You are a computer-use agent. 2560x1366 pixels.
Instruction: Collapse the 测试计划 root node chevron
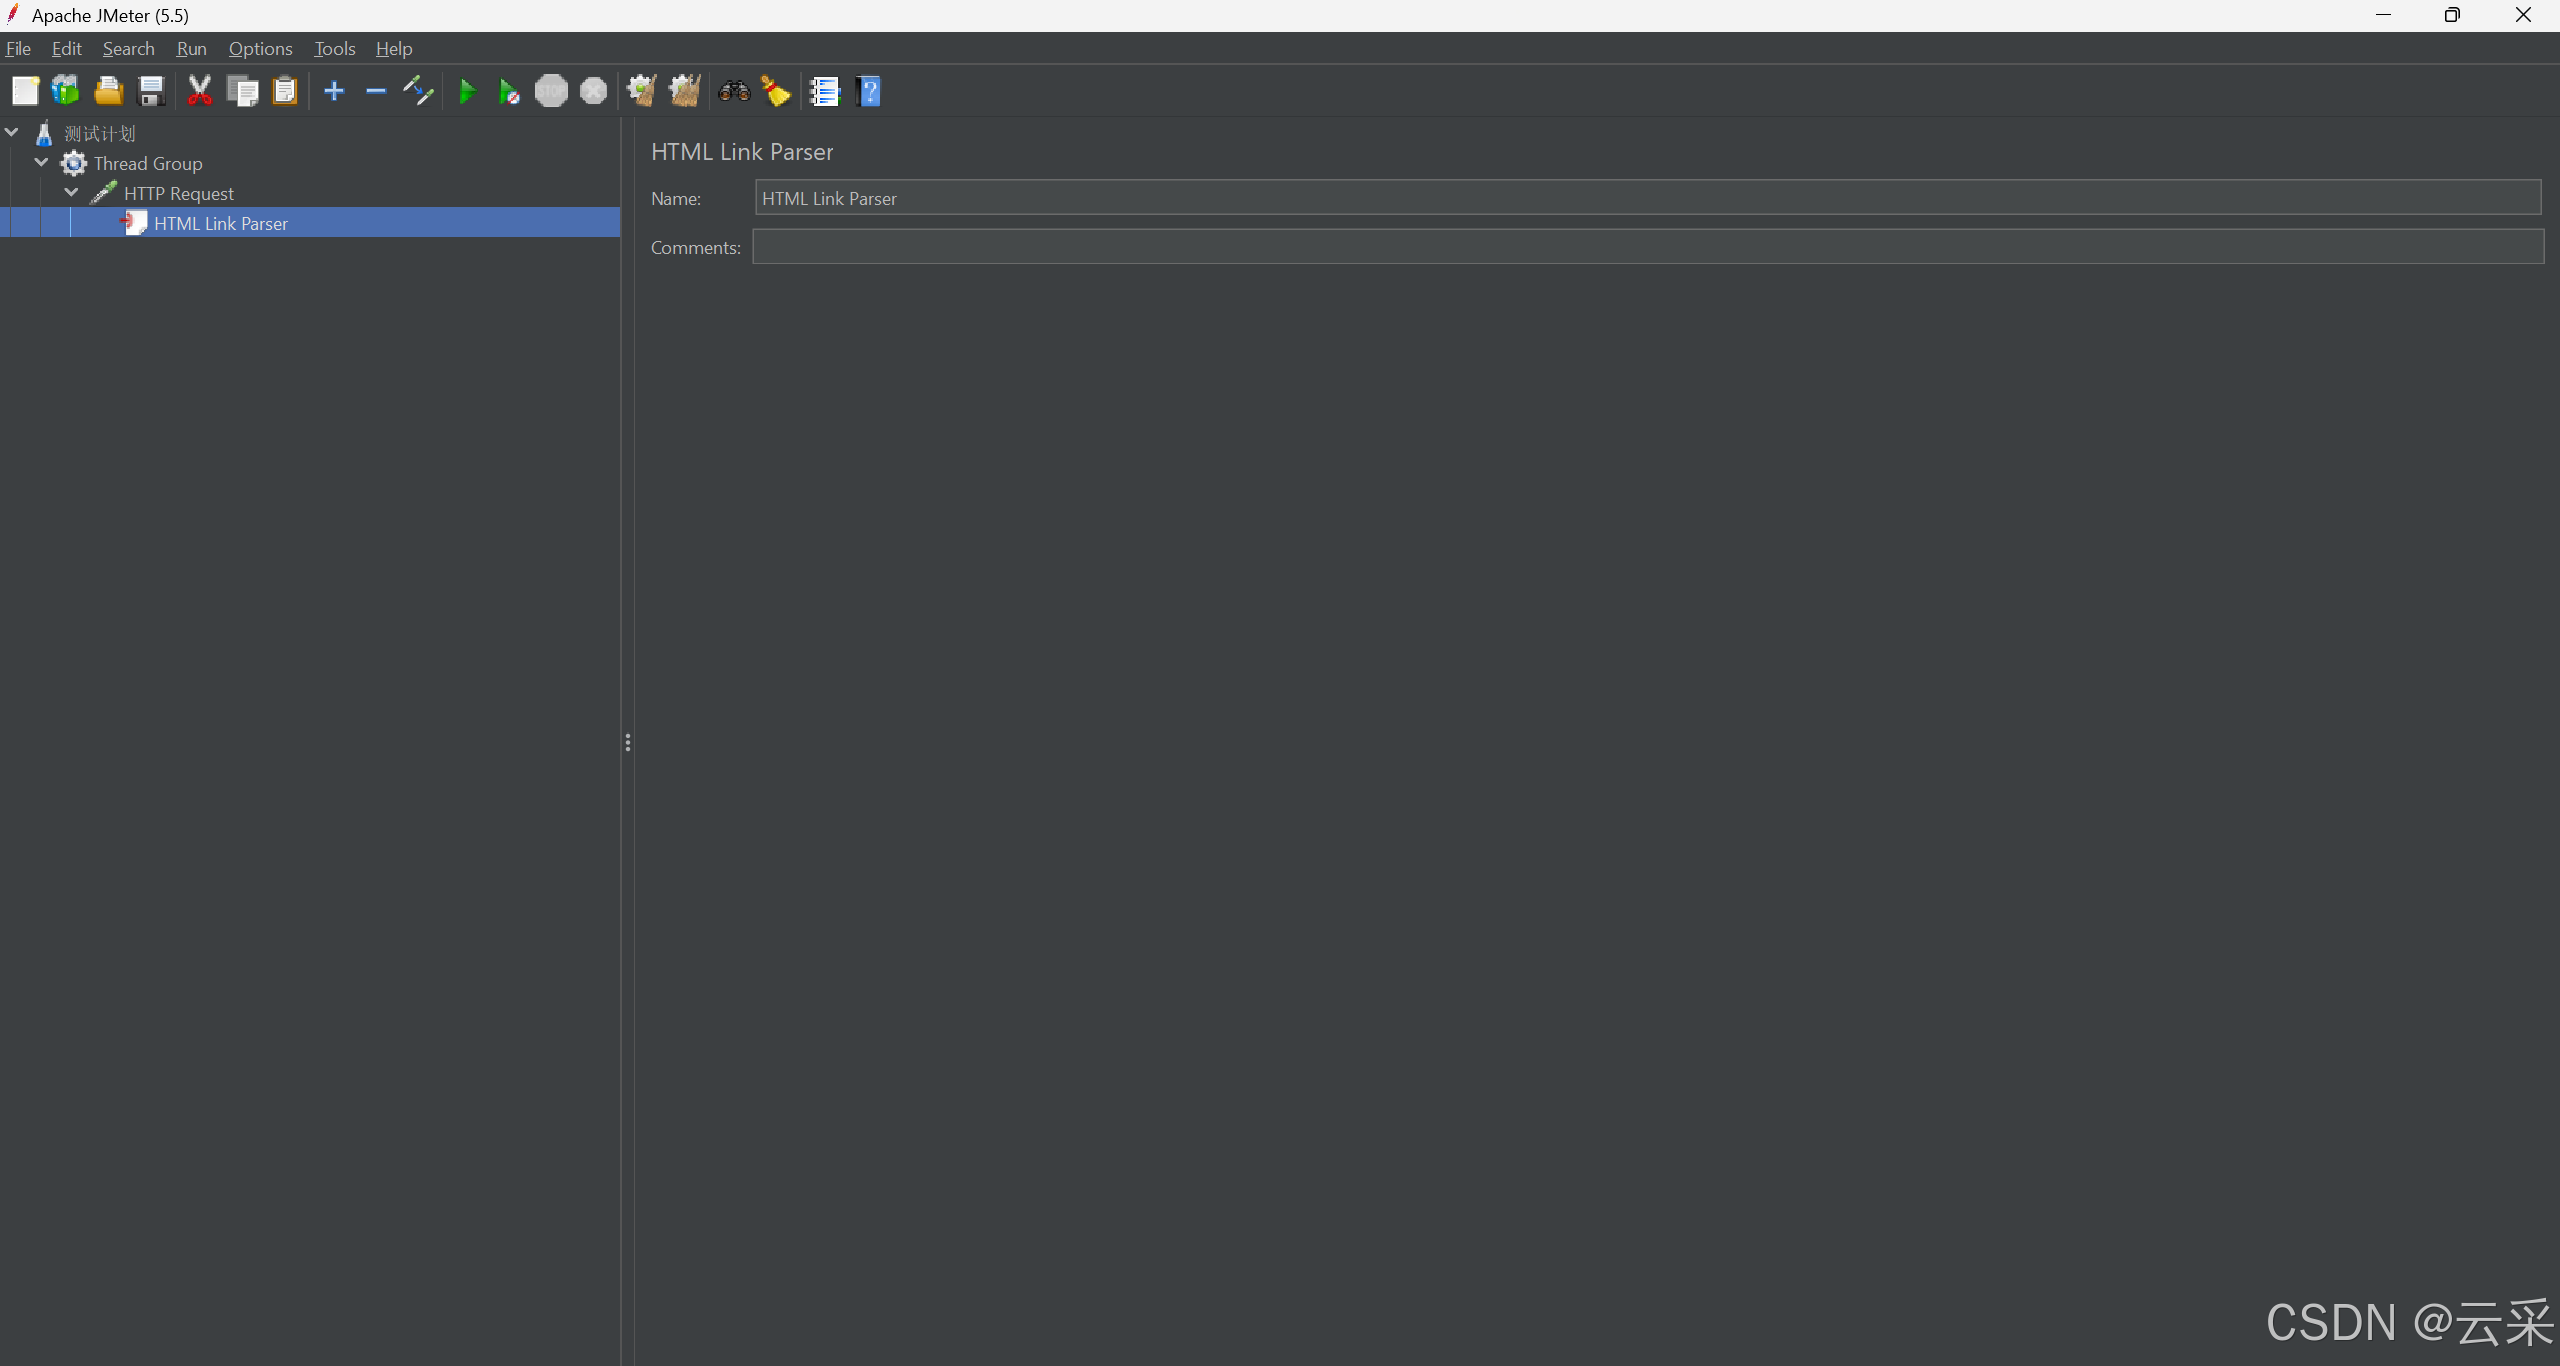pos(12,132)
